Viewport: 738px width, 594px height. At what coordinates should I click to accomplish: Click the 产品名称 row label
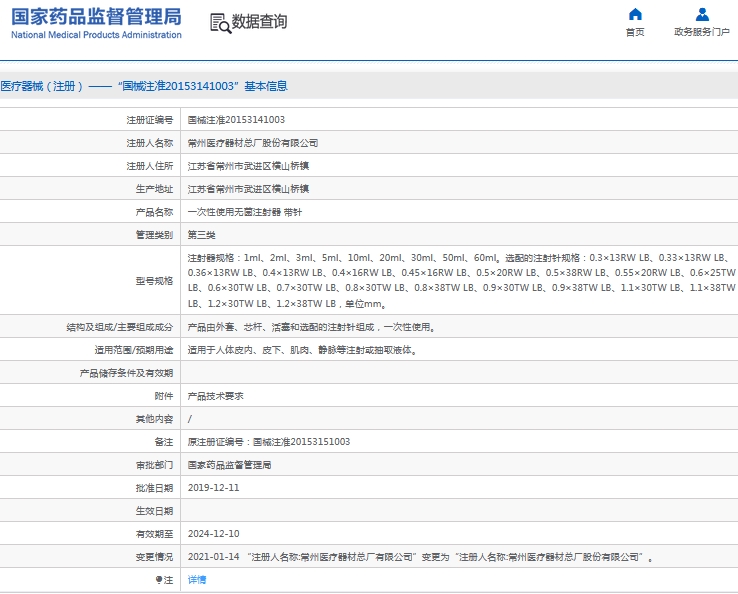tap(154, 212)
